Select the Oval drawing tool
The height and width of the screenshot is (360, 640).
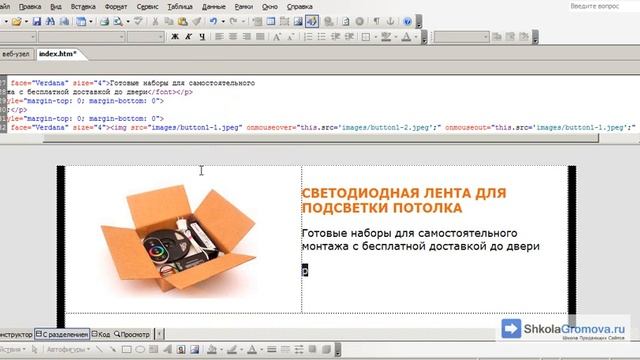pos(140,350)
